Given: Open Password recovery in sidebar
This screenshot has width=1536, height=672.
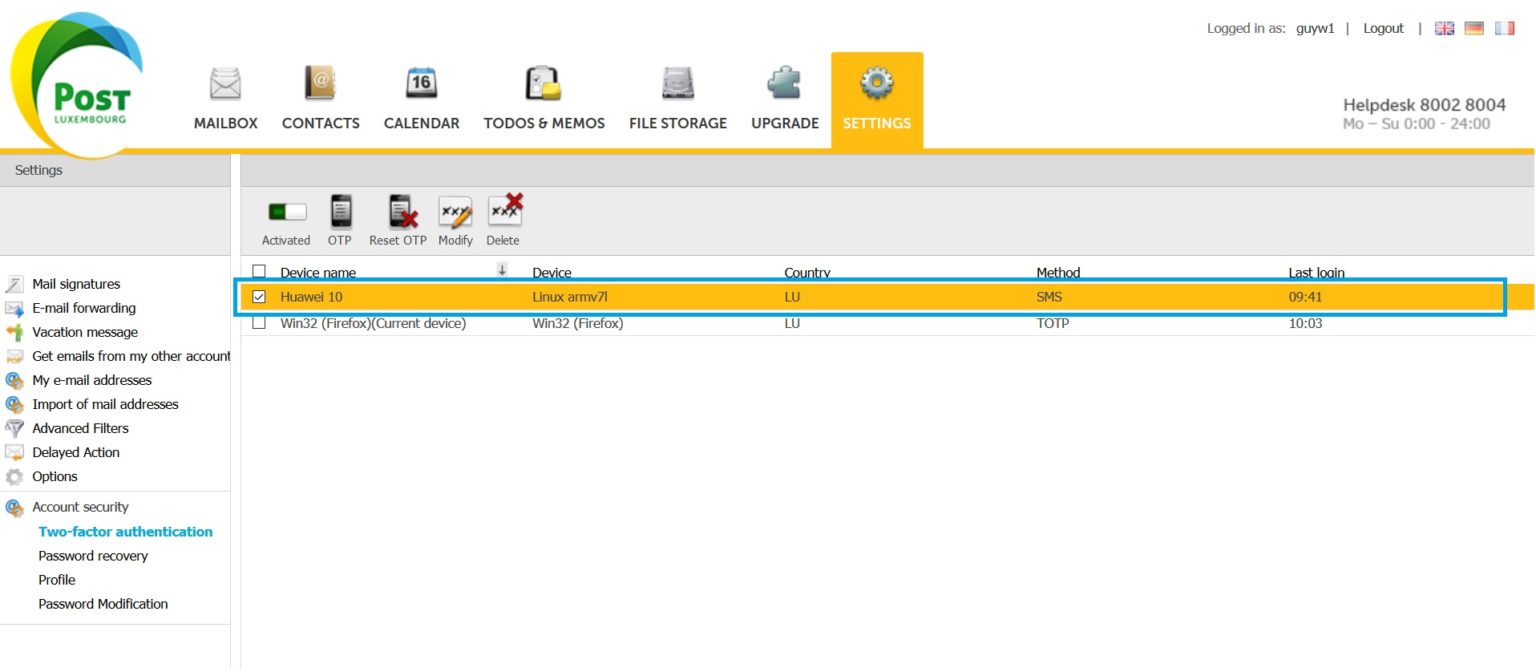Looking at the screenshot, I should click(x=93, y=556).
